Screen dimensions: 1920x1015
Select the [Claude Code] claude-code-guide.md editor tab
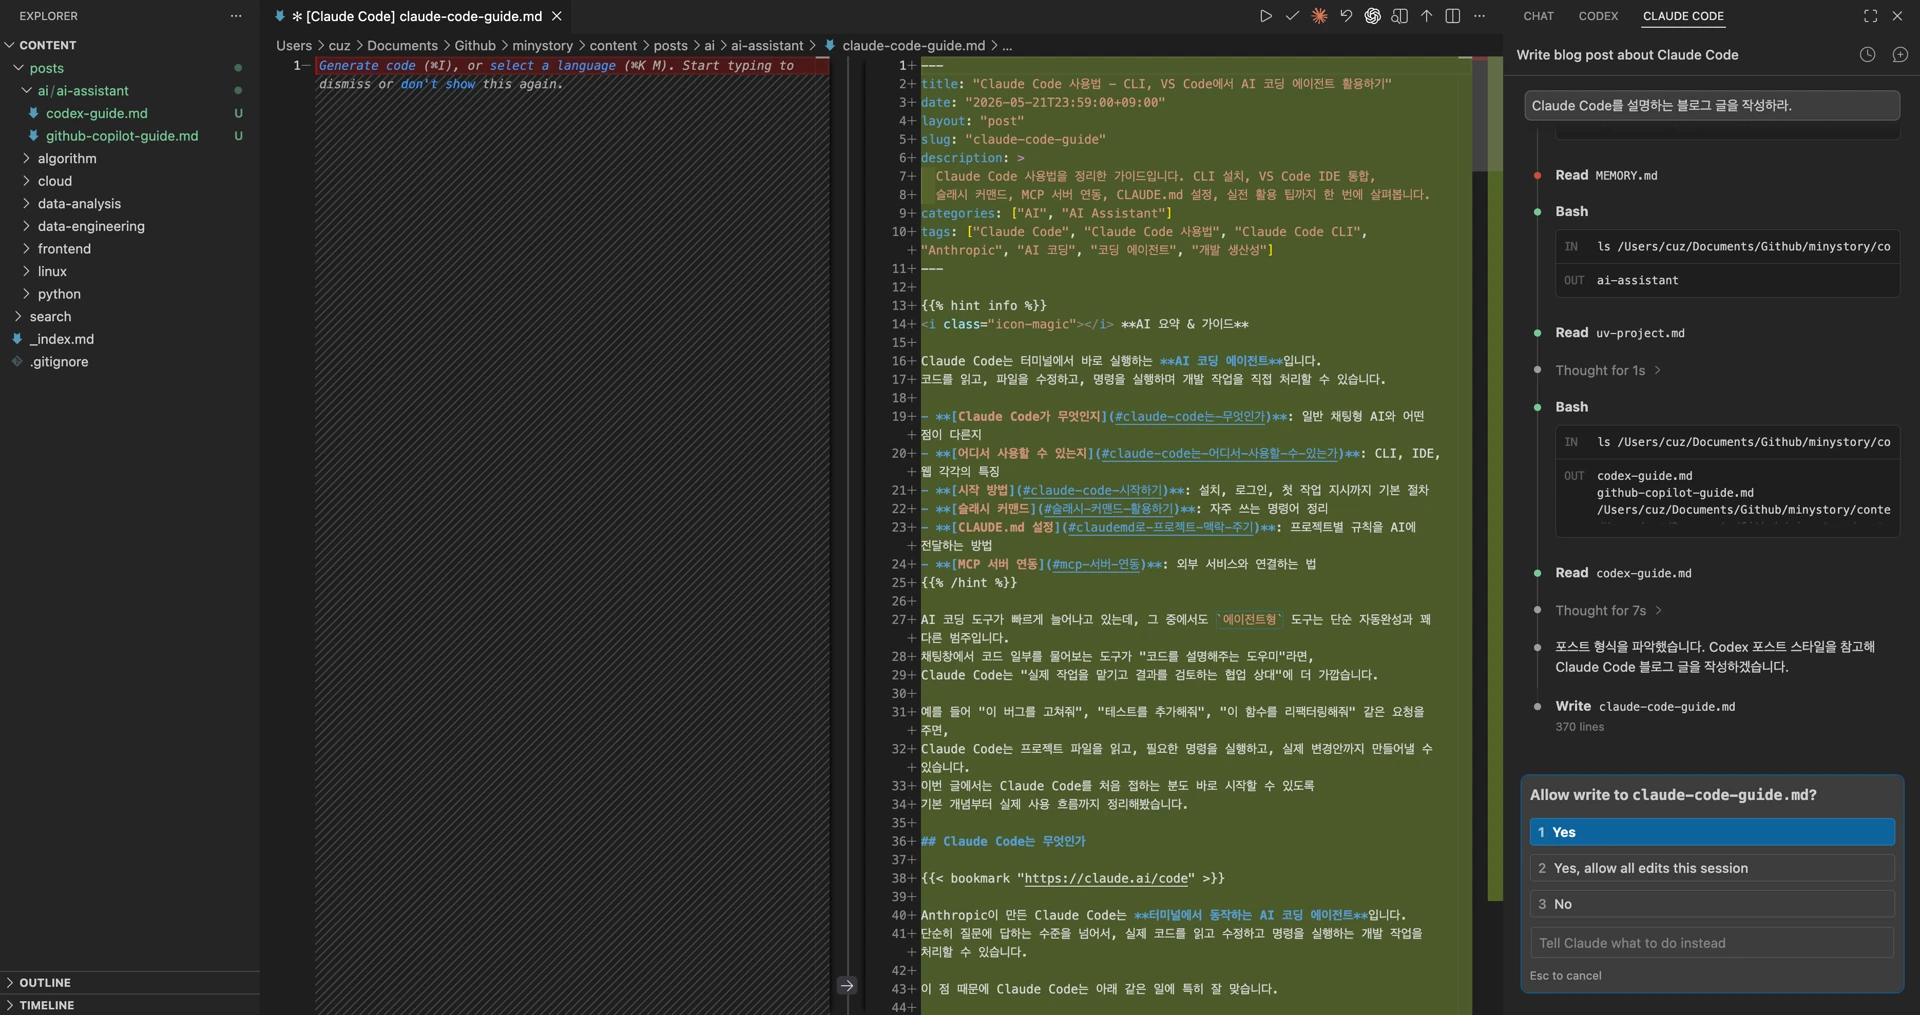pos(417,16)
